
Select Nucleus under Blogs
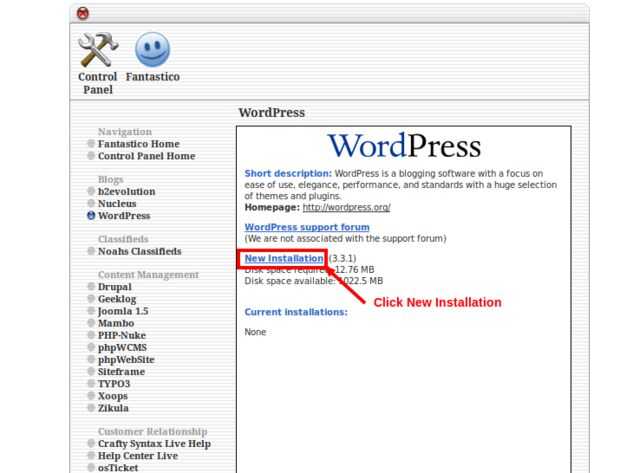[117, 204]
